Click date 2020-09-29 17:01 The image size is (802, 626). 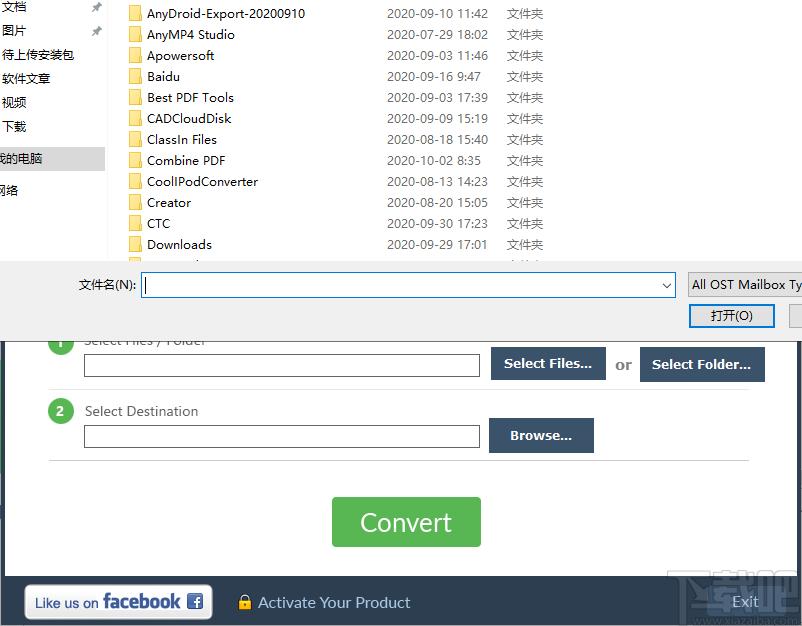click(437, 245)
